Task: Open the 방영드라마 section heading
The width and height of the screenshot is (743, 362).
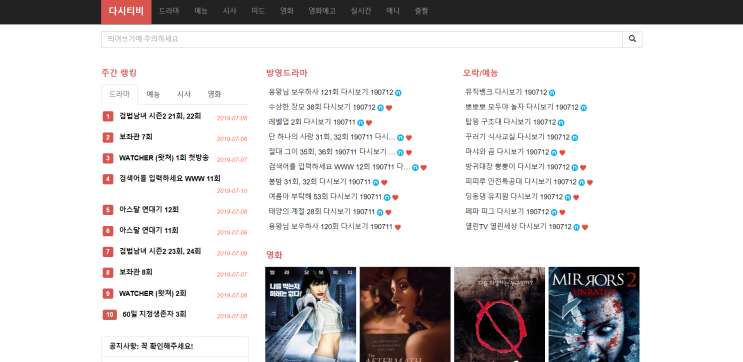Action: pyautogui.click(x=287, y=73)
